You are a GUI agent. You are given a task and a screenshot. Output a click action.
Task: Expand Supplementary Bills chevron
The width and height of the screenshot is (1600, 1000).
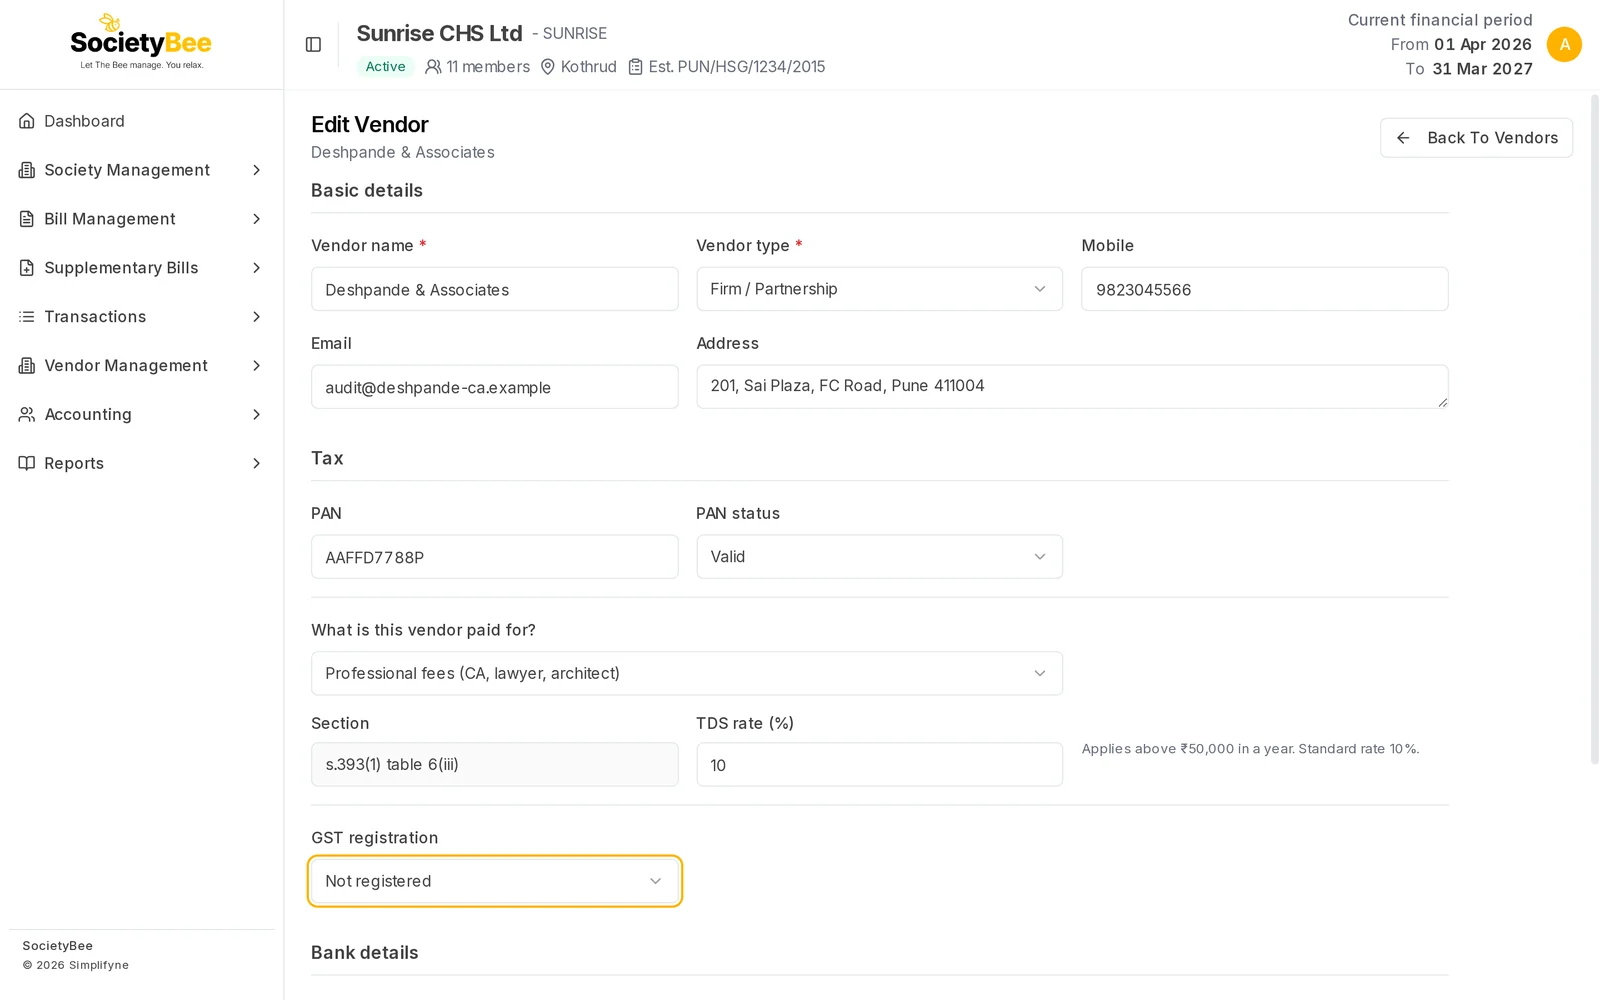(256, 268)
